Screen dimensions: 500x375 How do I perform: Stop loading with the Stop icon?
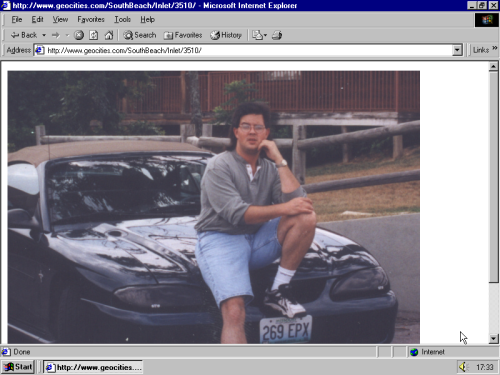click(x=79, y=35)
